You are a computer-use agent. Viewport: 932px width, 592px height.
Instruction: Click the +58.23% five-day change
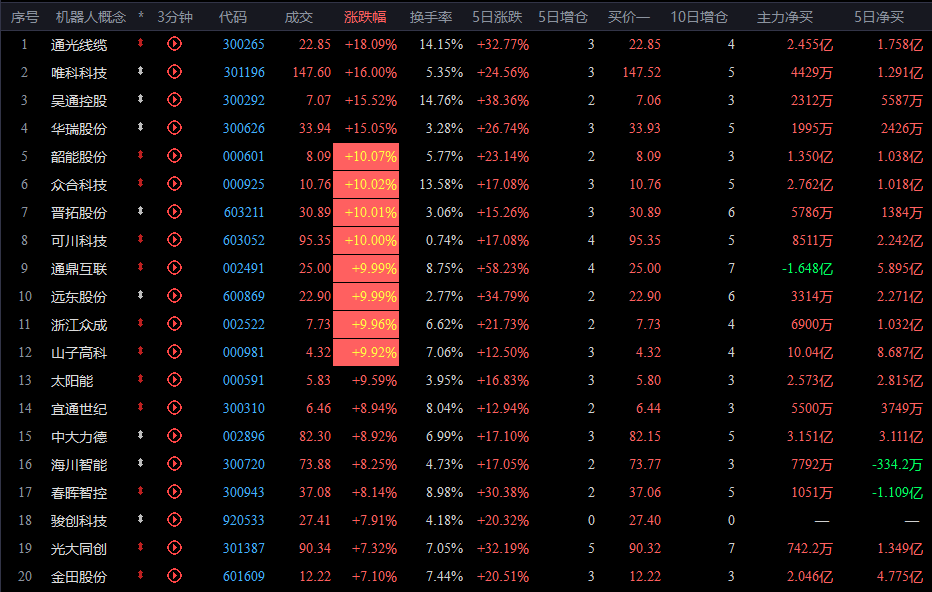point(503,268)
